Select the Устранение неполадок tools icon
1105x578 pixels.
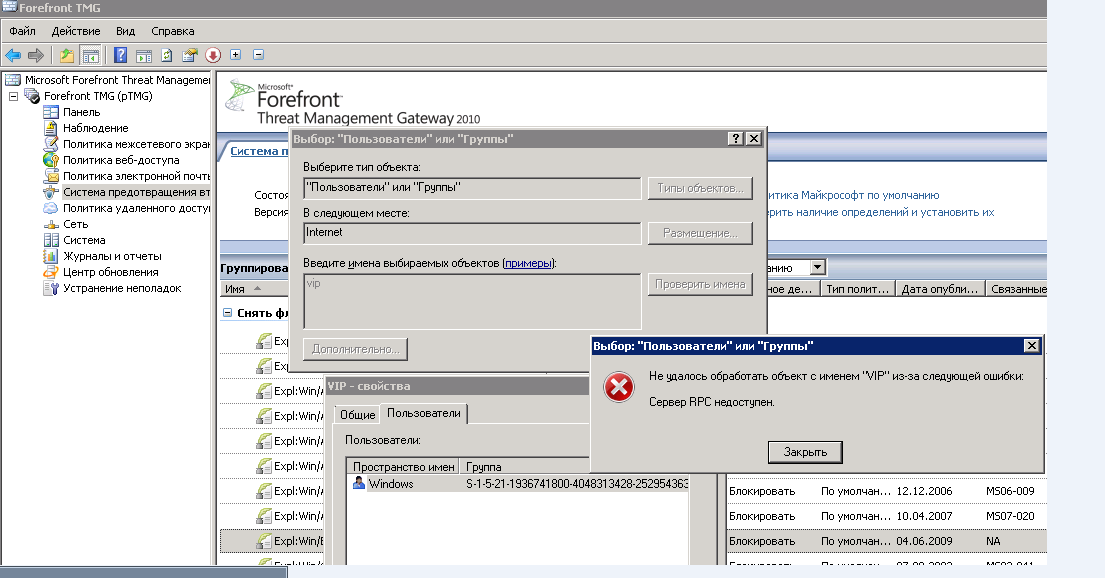coord(51,288)
